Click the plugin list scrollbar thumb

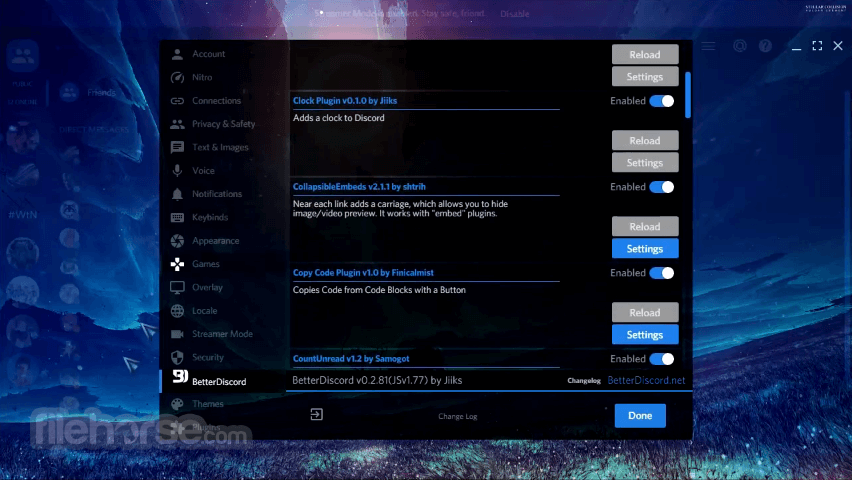tap(688, 95)
